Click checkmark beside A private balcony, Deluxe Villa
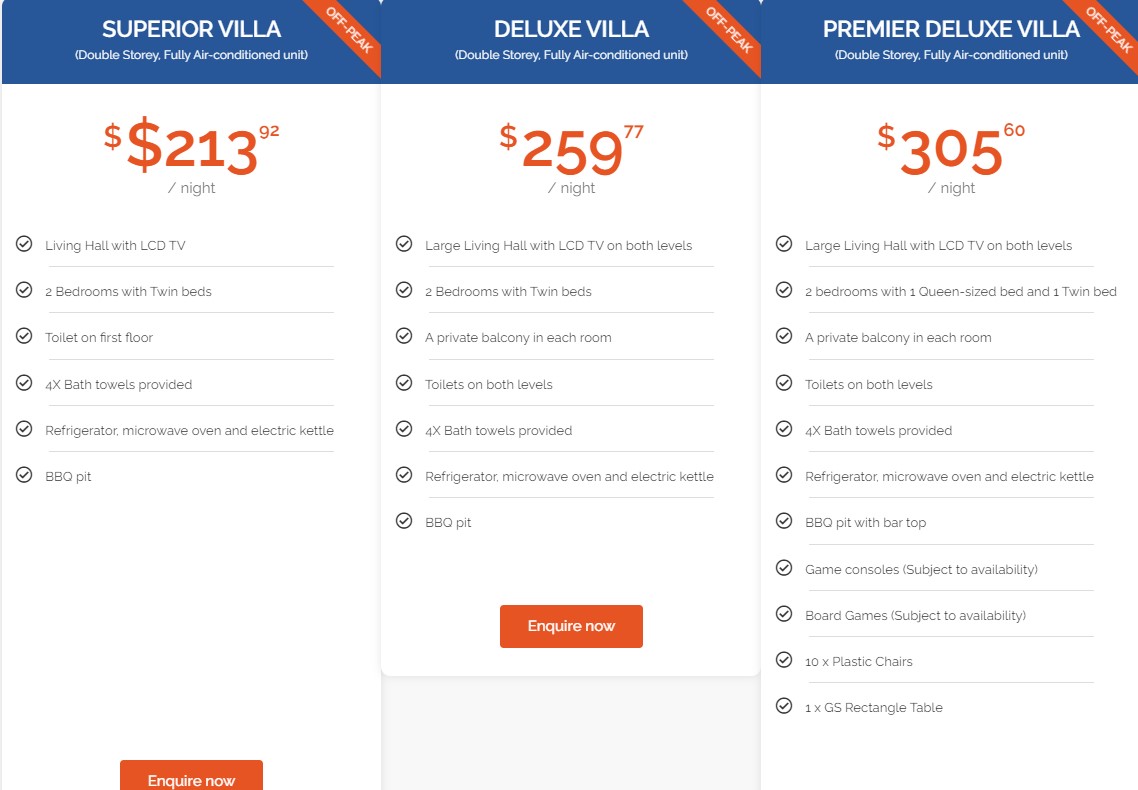 click(404, 336)
